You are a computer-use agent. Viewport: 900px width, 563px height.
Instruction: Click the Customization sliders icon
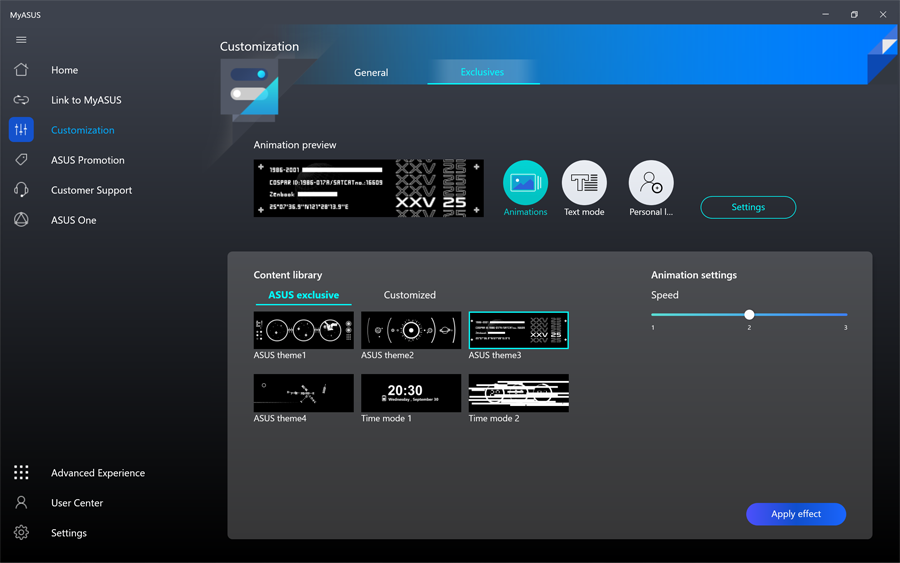click(21, 130)
